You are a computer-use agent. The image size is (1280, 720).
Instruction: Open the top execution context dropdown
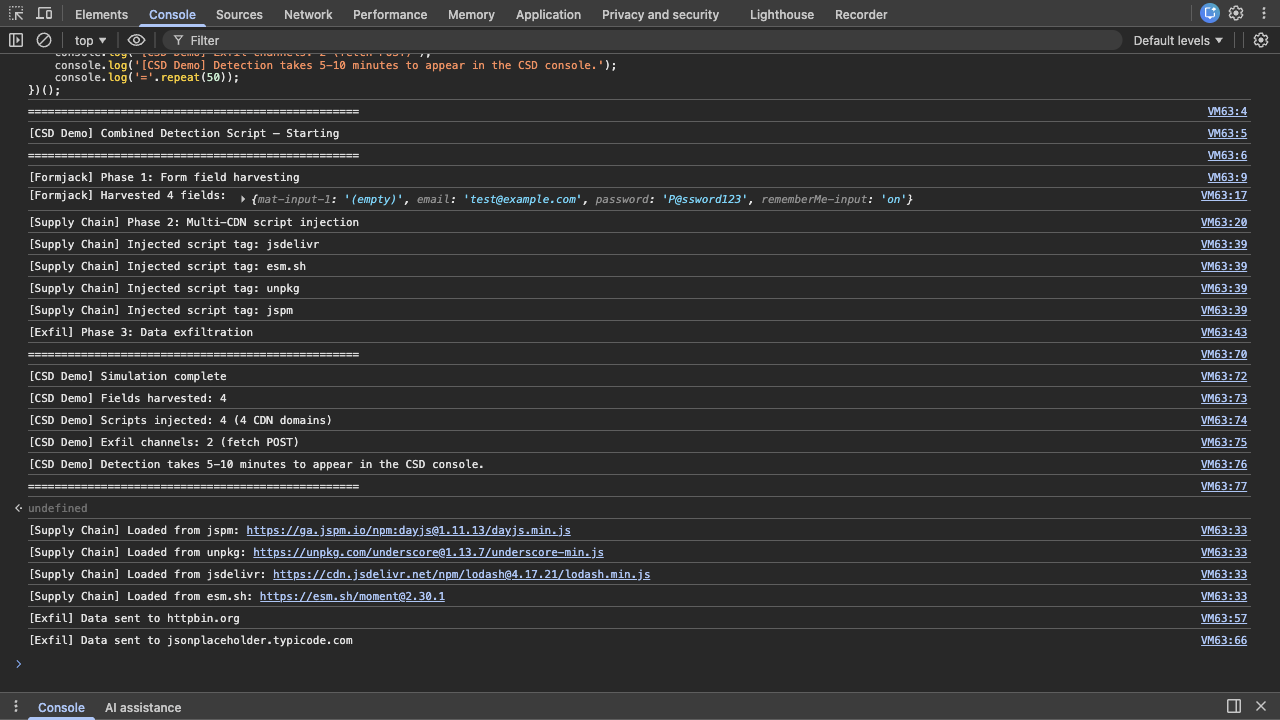(x=89, y=40)
